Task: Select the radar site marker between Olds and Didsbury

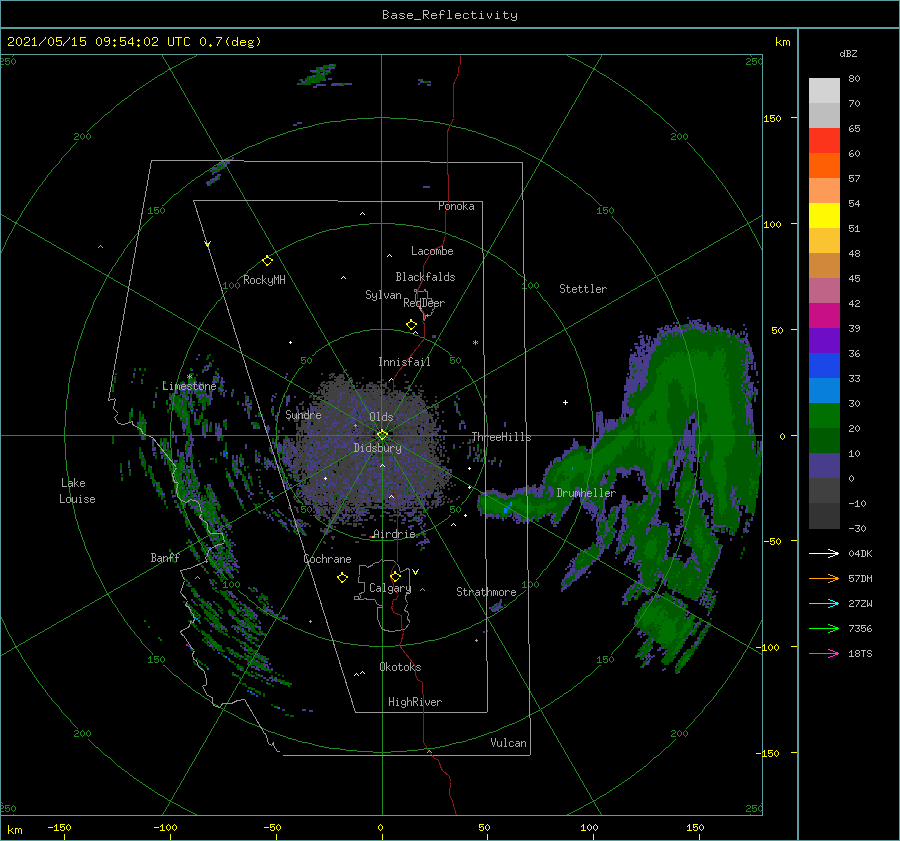Action: point(382,435)
